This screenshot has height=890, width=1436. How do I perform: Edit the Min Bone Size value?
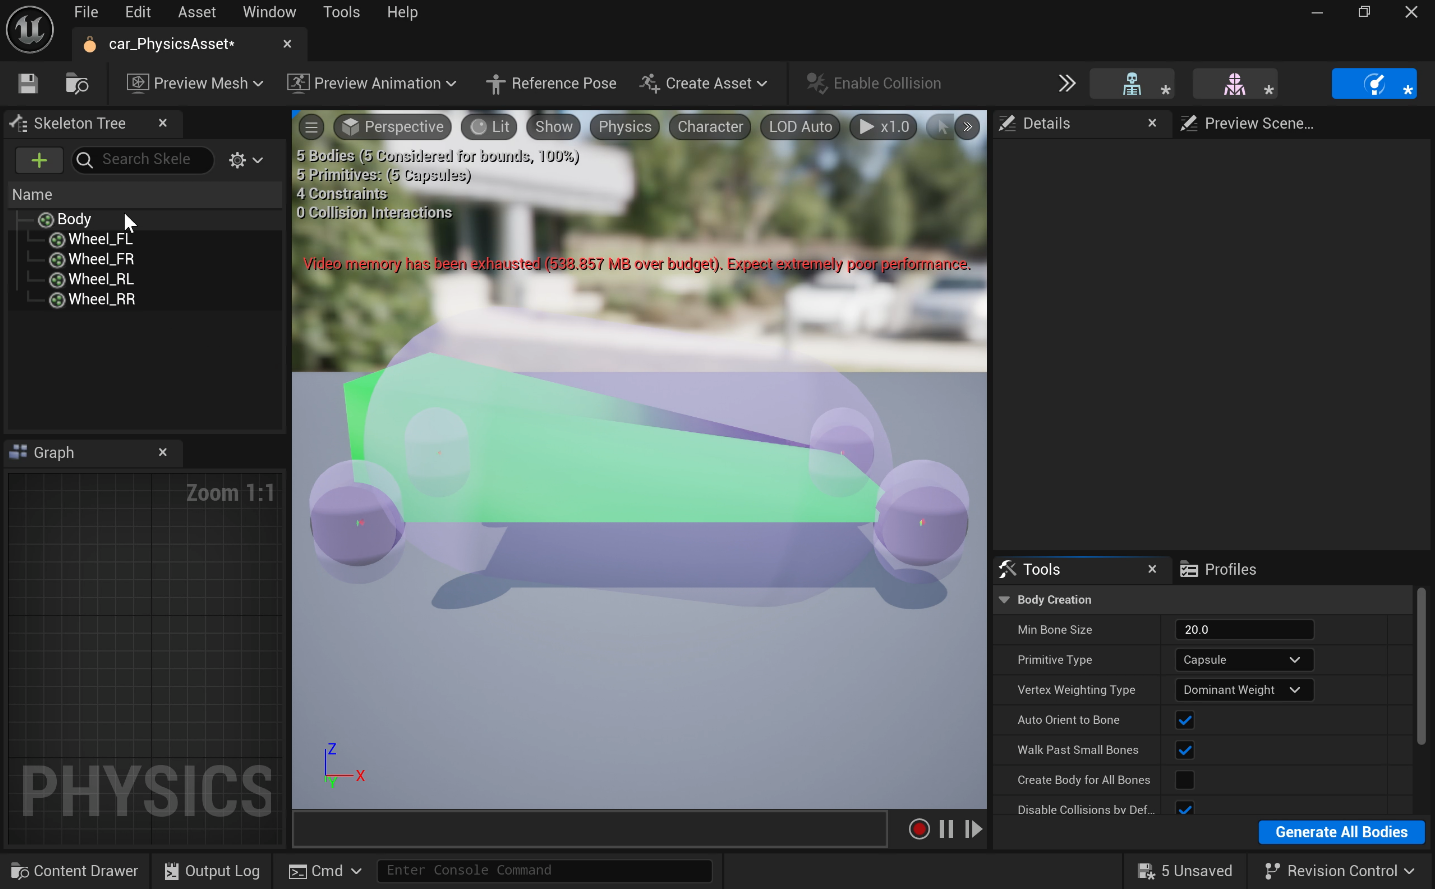click(1244, 630)
